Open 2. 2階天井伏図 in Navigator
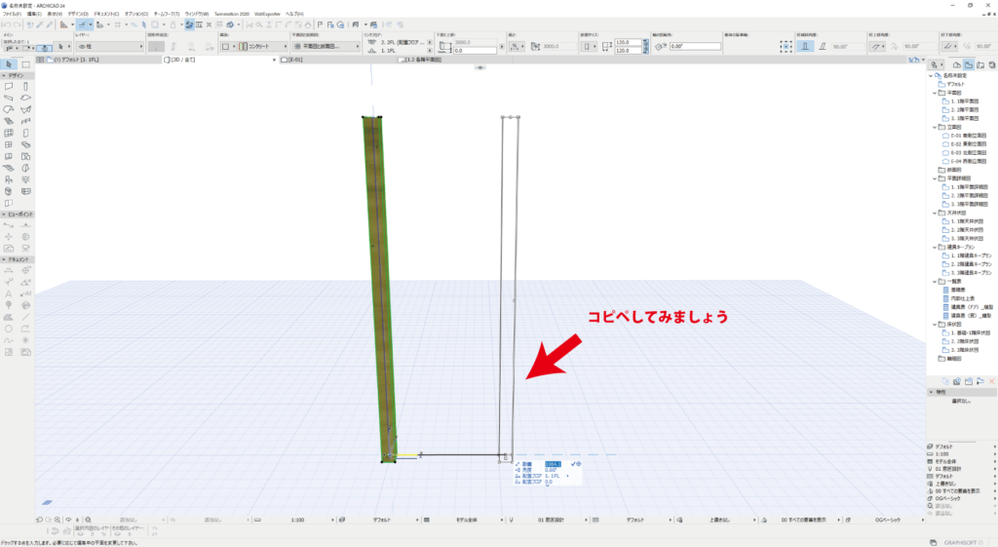 click(967, 230)
